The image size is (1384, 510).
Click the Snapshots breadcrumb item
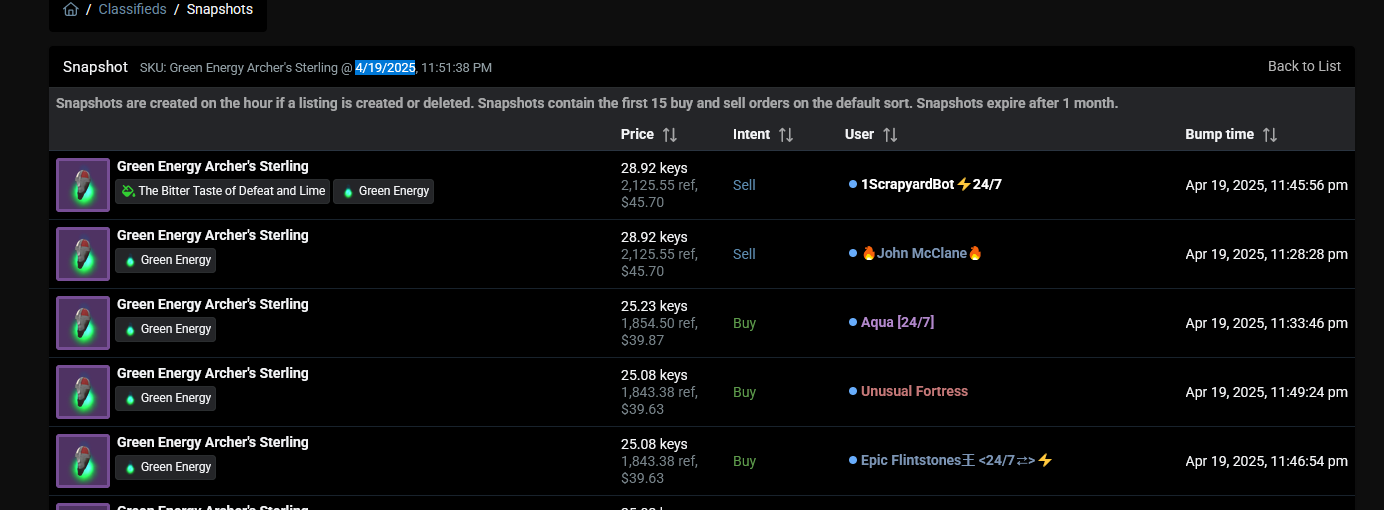coord(220,10)
